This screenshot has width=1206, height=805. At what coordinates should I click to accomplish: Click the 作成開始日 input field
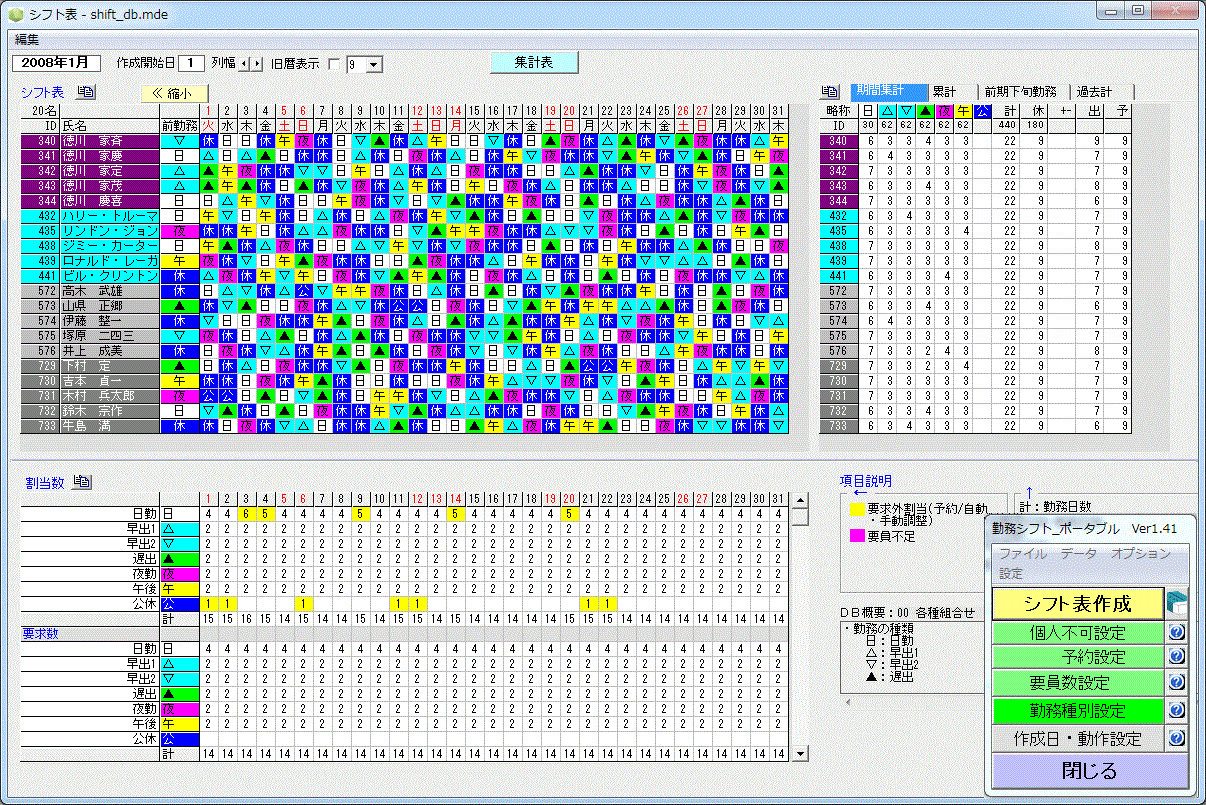tap(193, 63)
